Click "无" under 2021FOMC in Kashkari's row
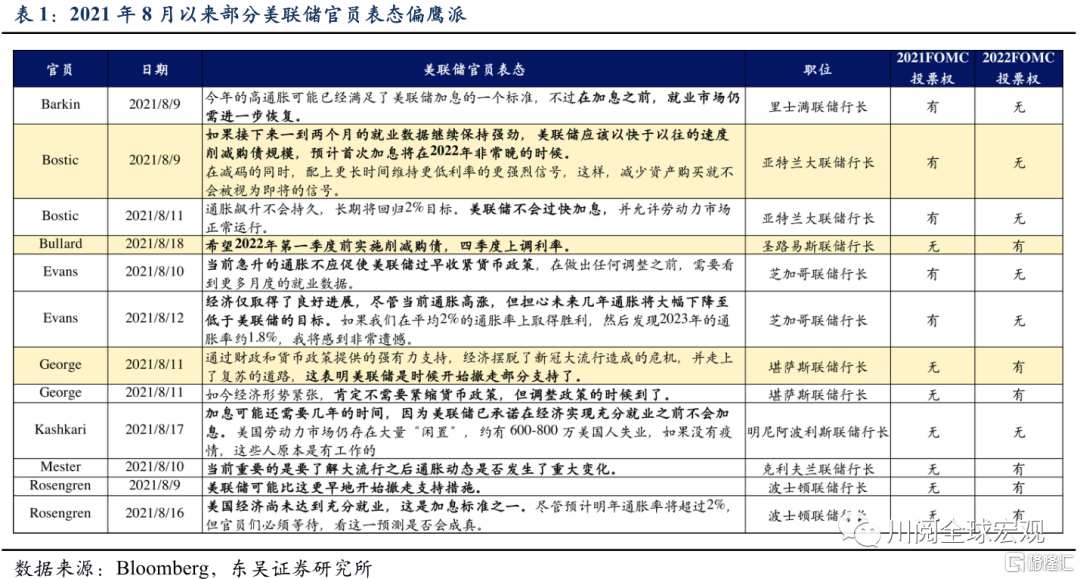 point(932,432)
